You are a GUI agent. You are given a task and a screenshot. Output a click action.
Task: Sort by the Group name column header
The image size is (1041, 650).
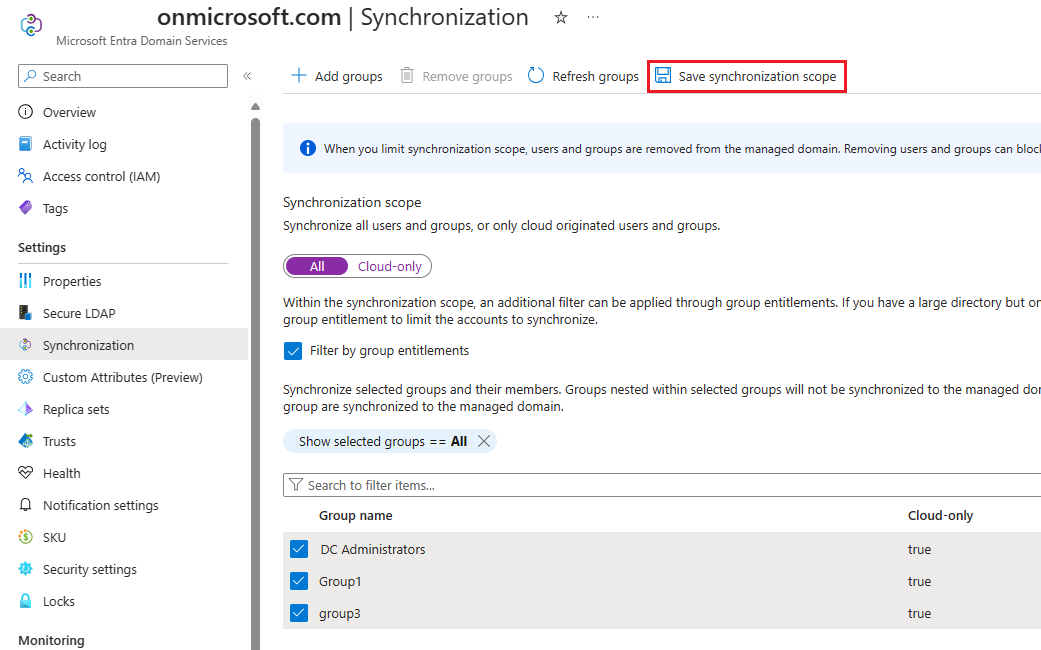(355, 515)
